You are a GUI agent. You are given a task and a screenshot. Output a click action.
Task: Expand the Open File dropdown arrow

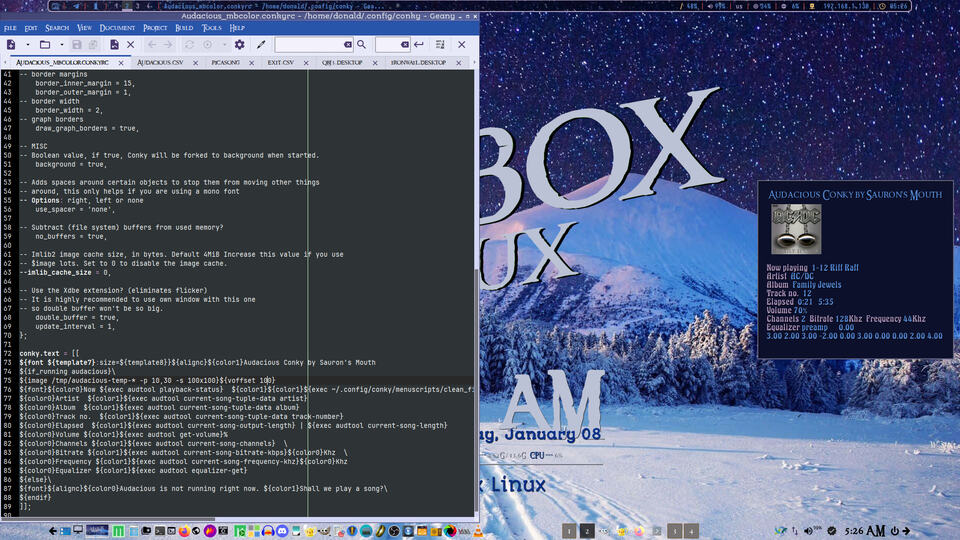pyautogui.click(x=60, y=45)
